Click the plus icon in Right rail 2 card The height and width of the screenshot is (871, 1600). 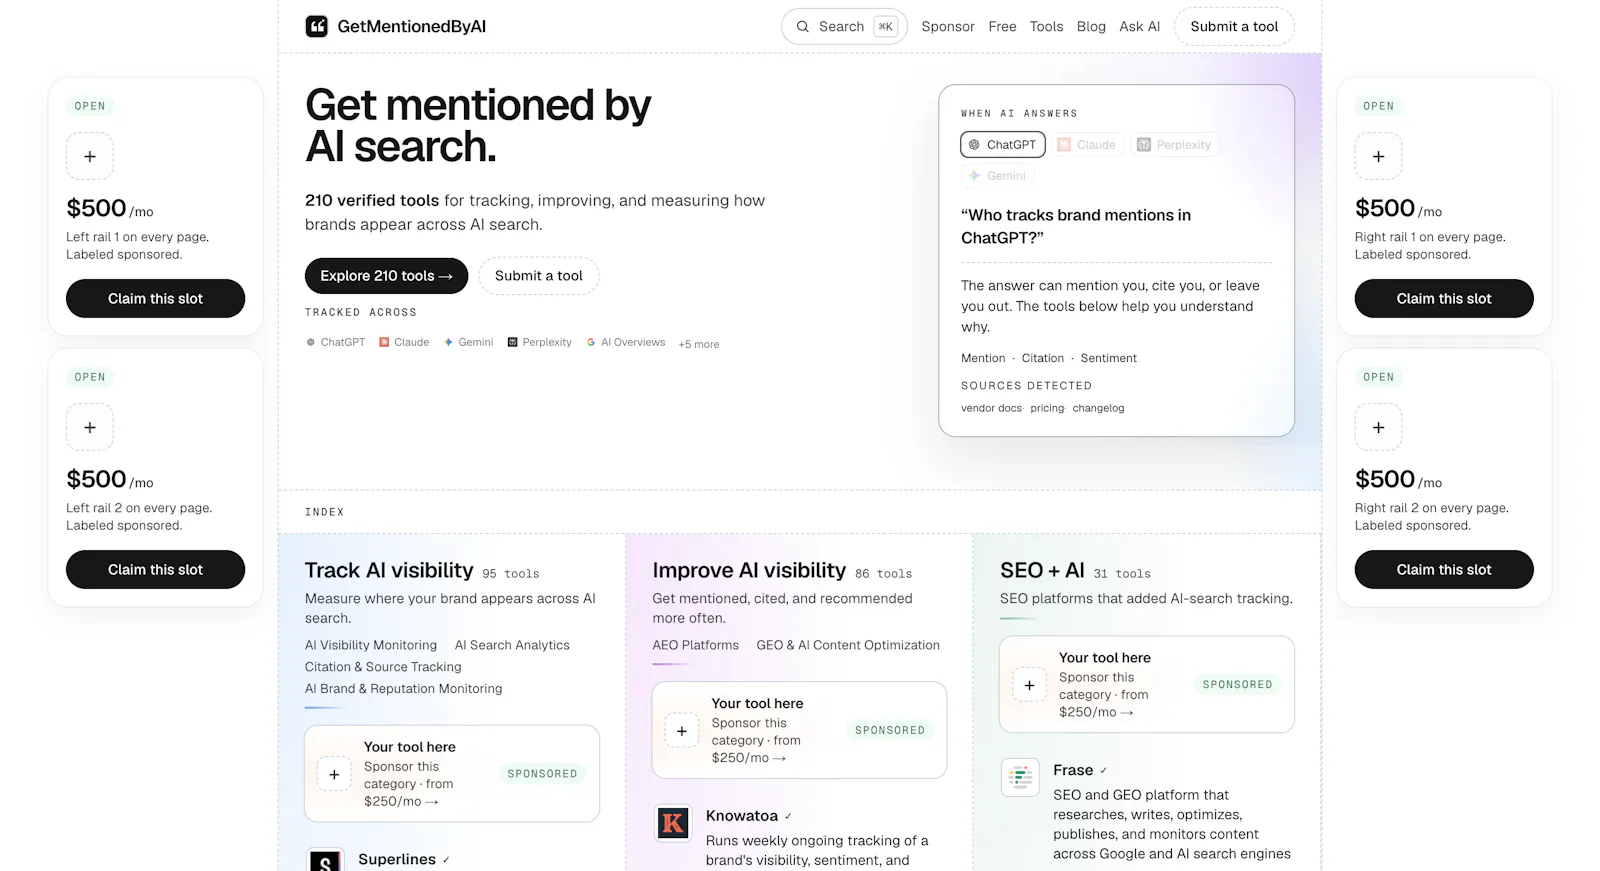pos(1378,427)
